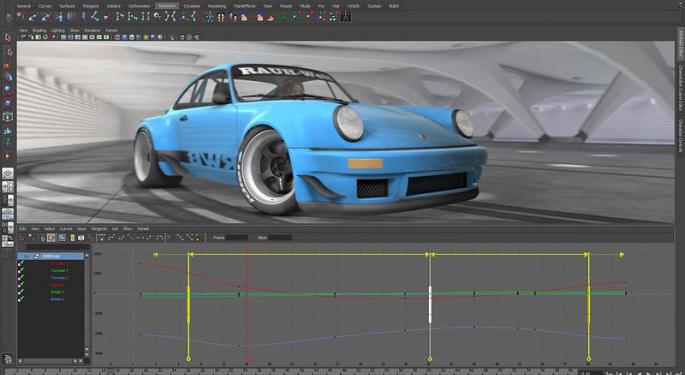
Task: Select the Universal Manipulator tool icon
Action: point(8,117)
